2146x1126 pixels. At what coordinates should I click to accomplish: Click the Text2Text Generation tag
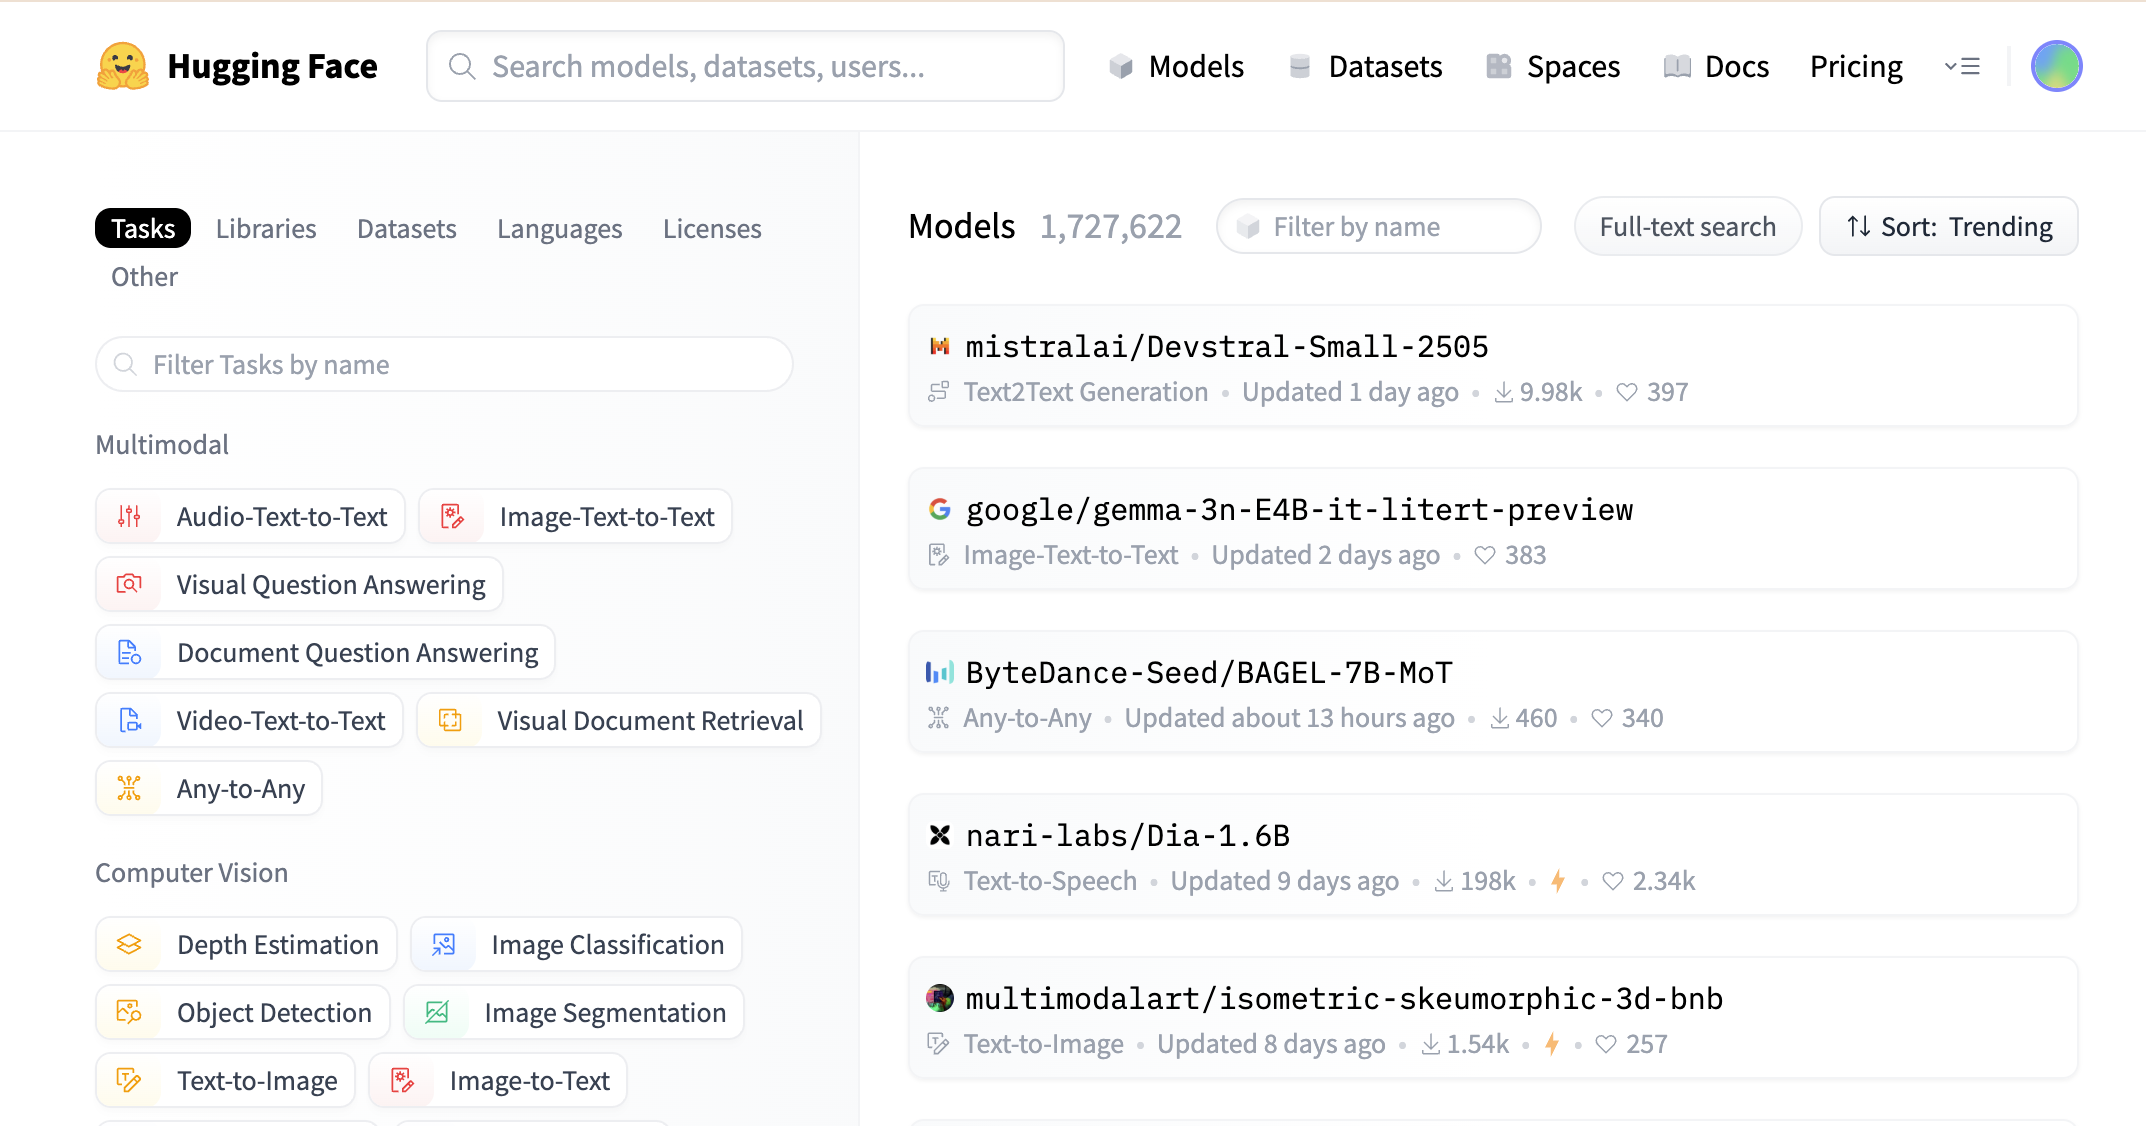(x=1085, y=392)
